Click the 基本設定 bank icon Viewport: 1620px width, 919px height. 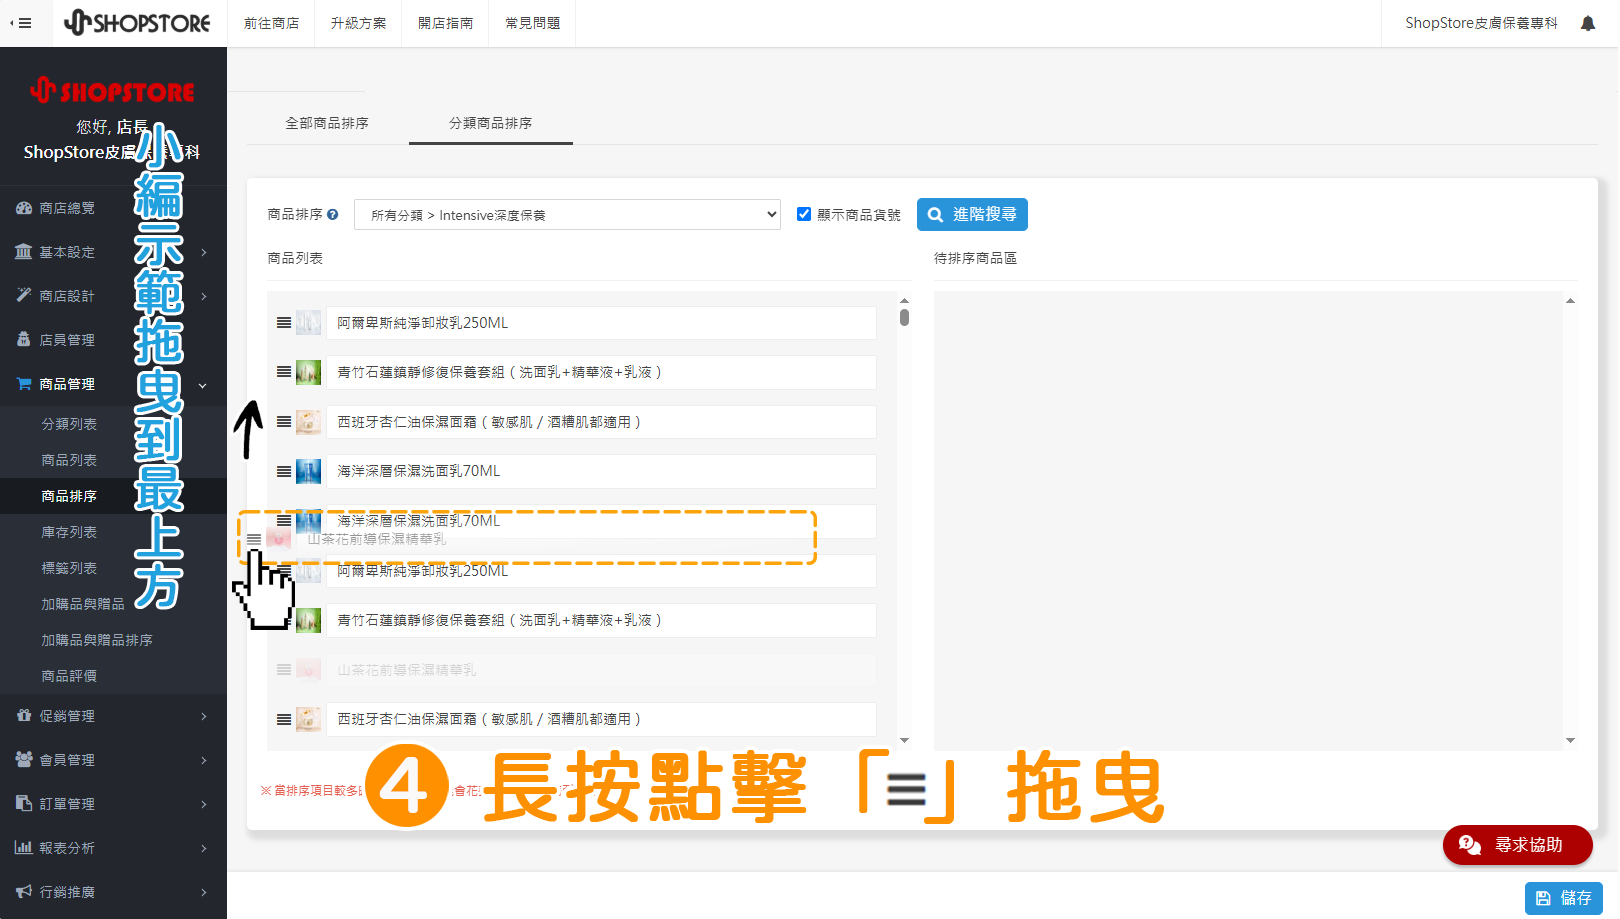[24, 252]
